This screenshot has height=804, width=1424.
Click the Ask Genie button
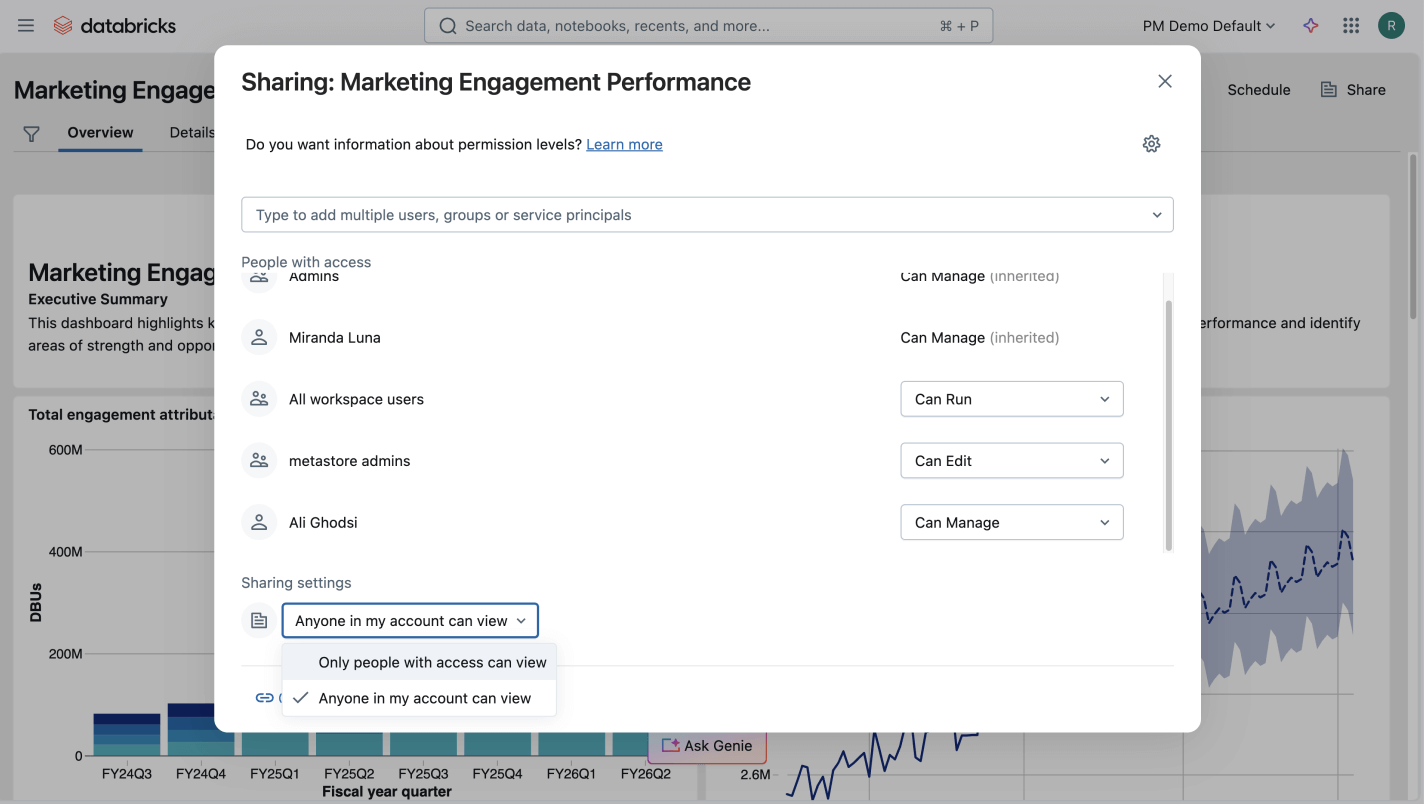707,745
